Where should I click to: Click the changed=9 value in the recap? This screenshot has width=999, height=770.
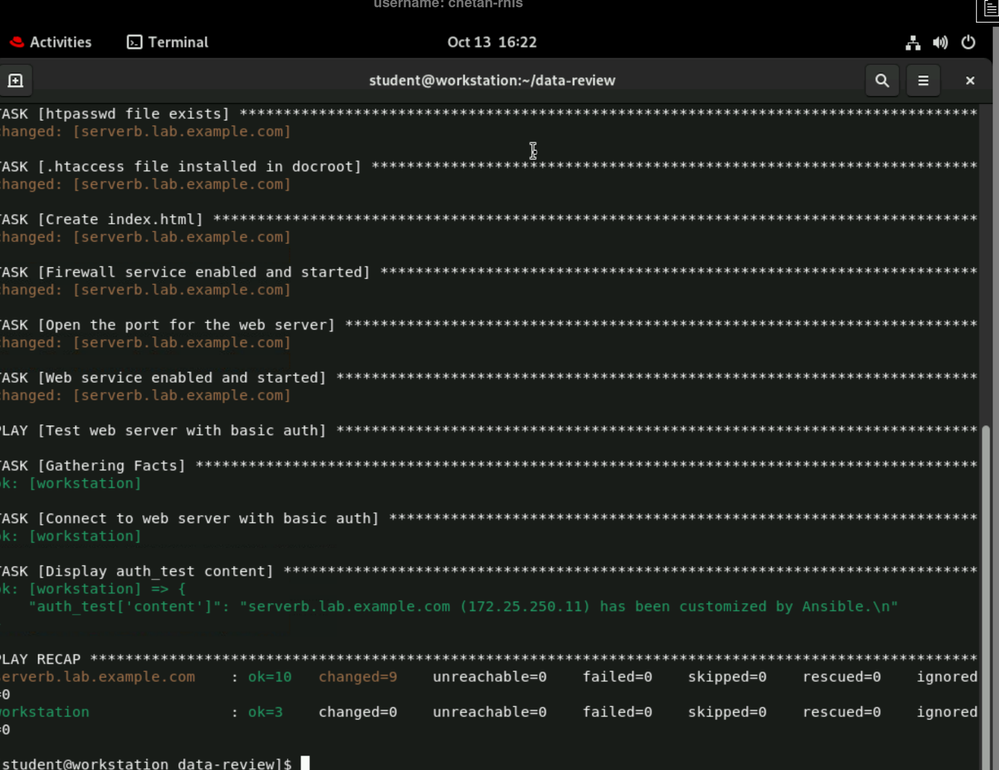pyautogui.click(x=357, y=677)
